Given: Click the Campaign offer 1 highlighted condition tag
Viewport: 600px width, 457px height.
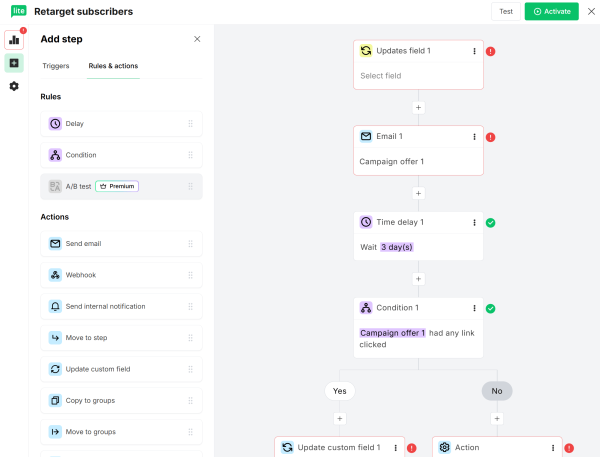Looking at the screenshot, I should pos(393,333).
